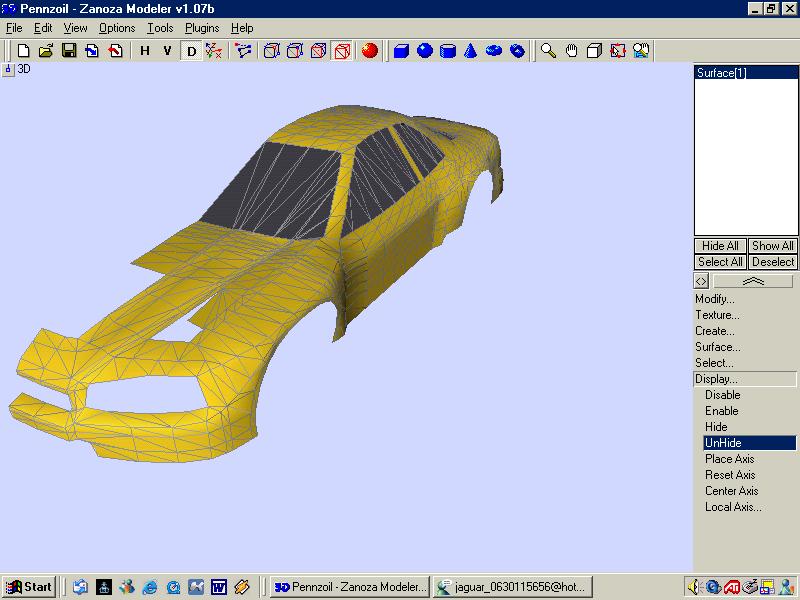Click the red ball render icon
This screenshot has height=600, width=800.
[x=369, y=50]
